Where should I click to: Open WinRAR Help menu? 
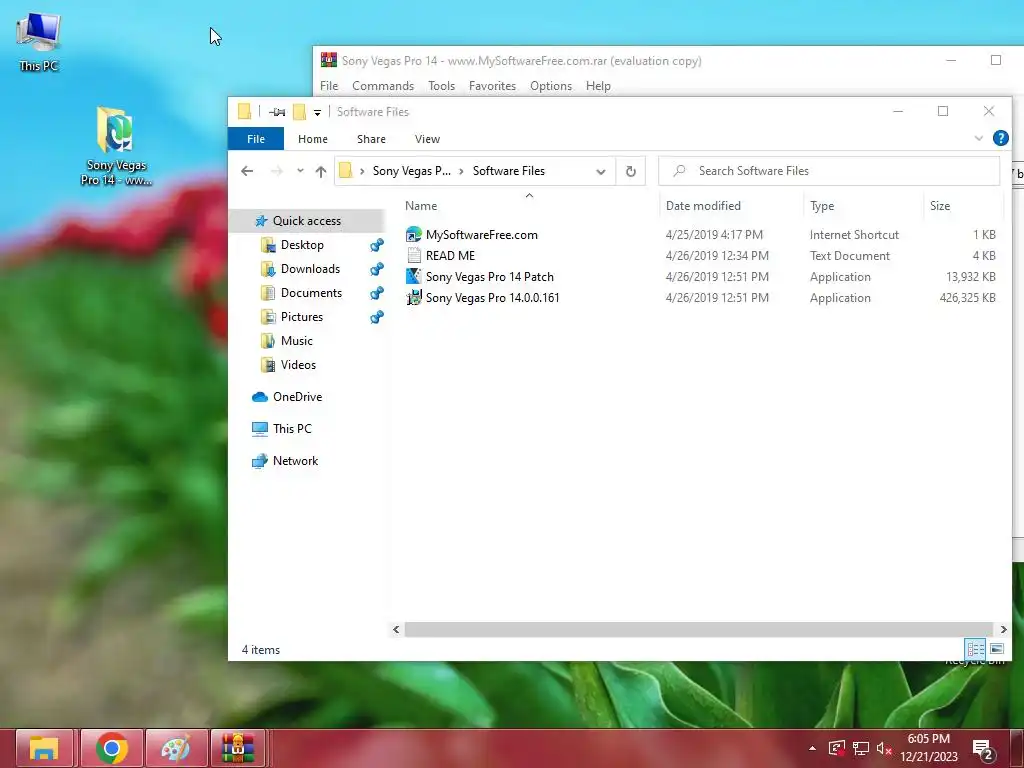pyautogui.click(x=598, y=86)
